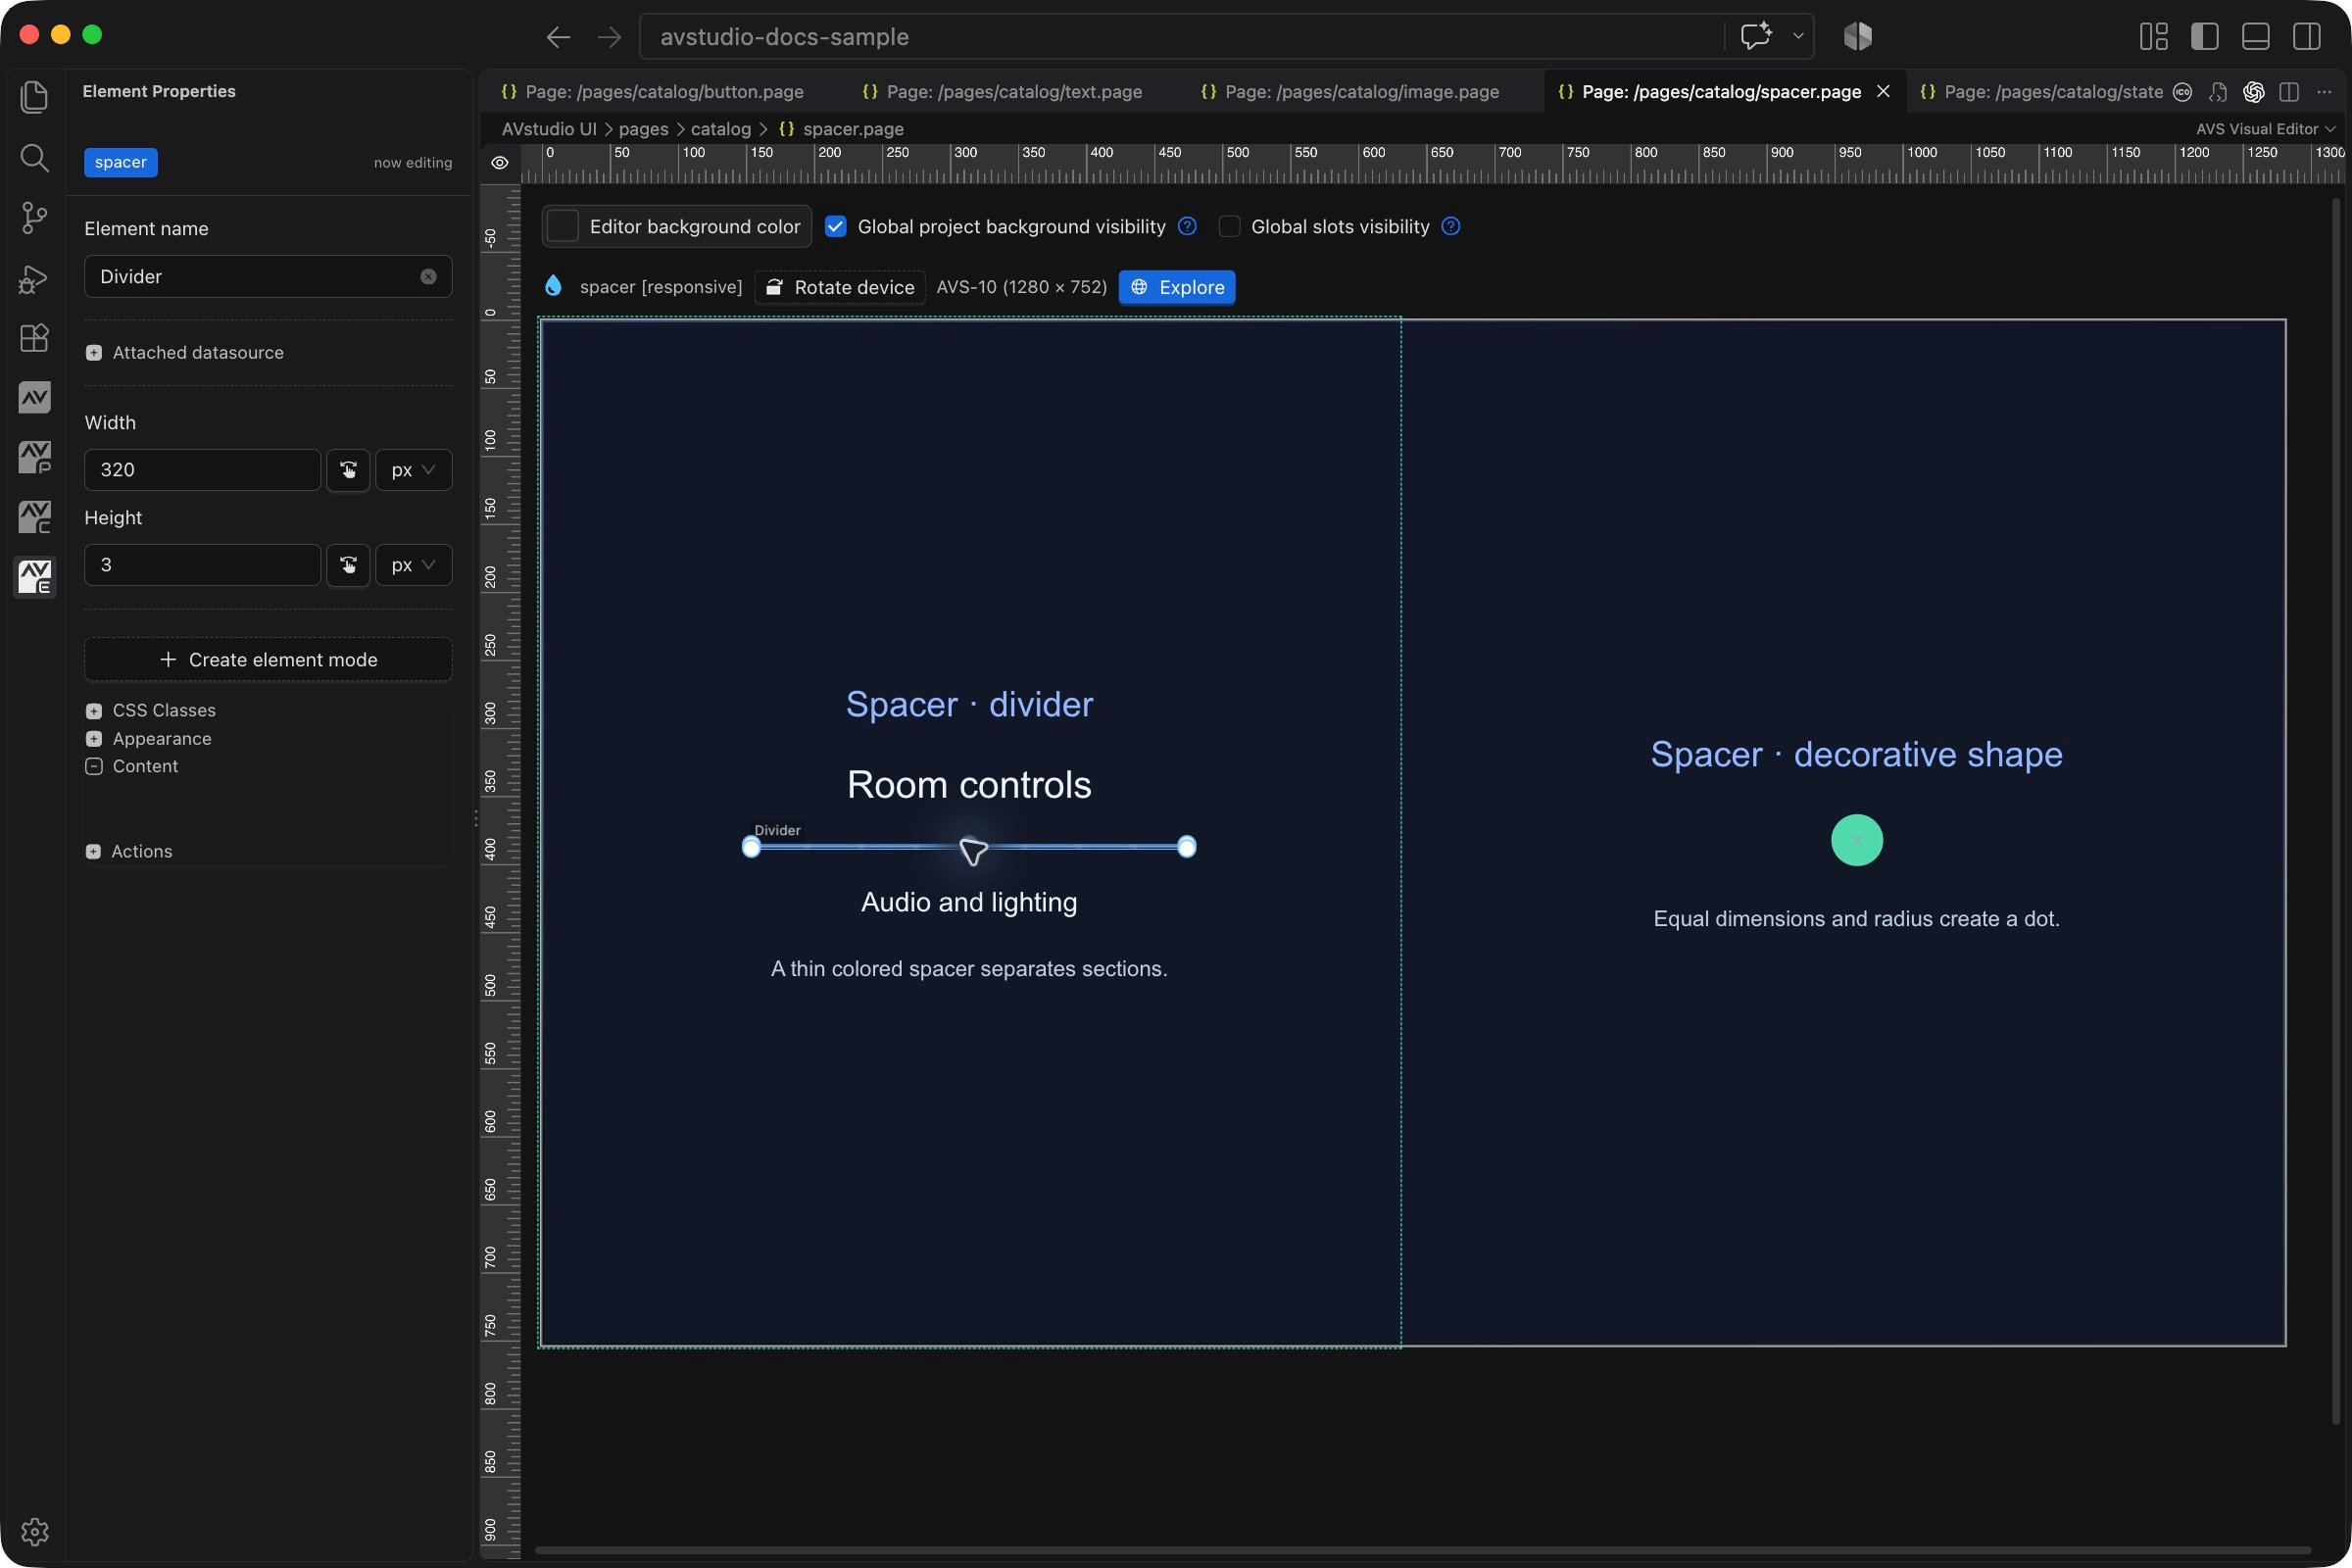This screenshot has width=2352, height=1568.
Task: Click the Rotate device button
Action: tap(840, 287)
